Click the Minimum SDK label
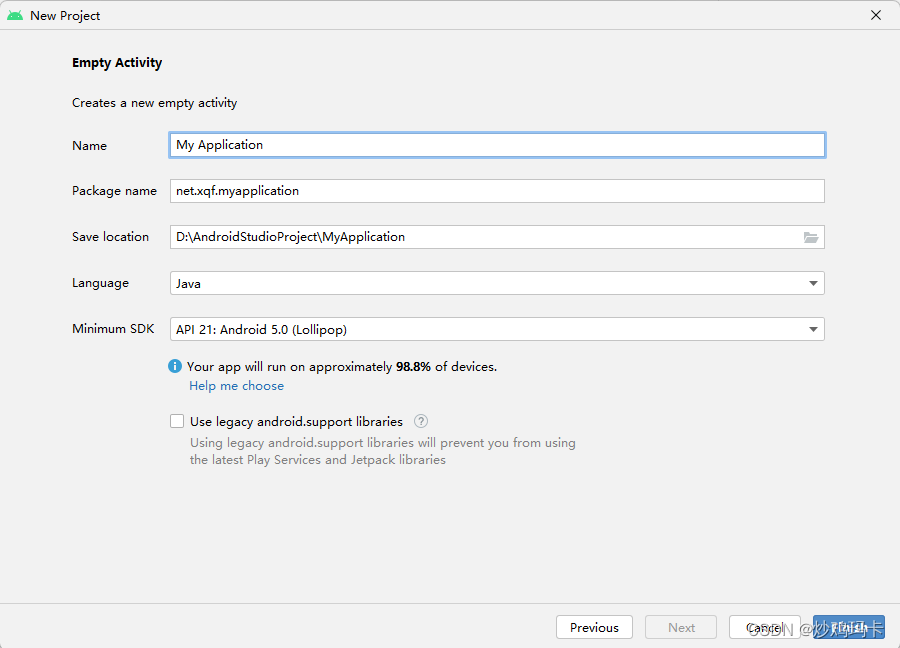The width and height of the screenshot is (900, 648). point(113,329)
